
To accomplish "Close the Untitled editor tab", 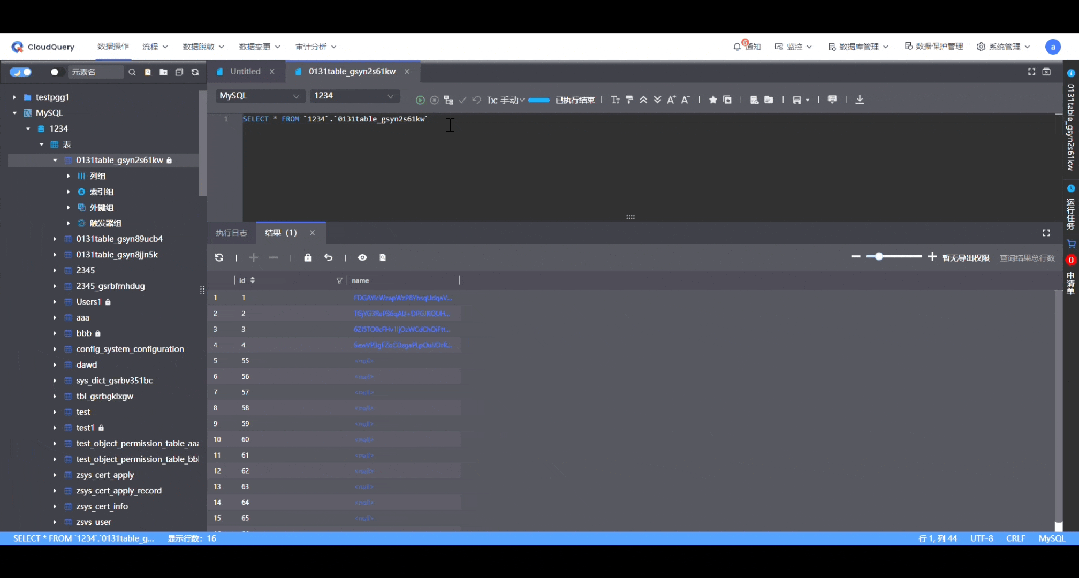I will 272,72.
